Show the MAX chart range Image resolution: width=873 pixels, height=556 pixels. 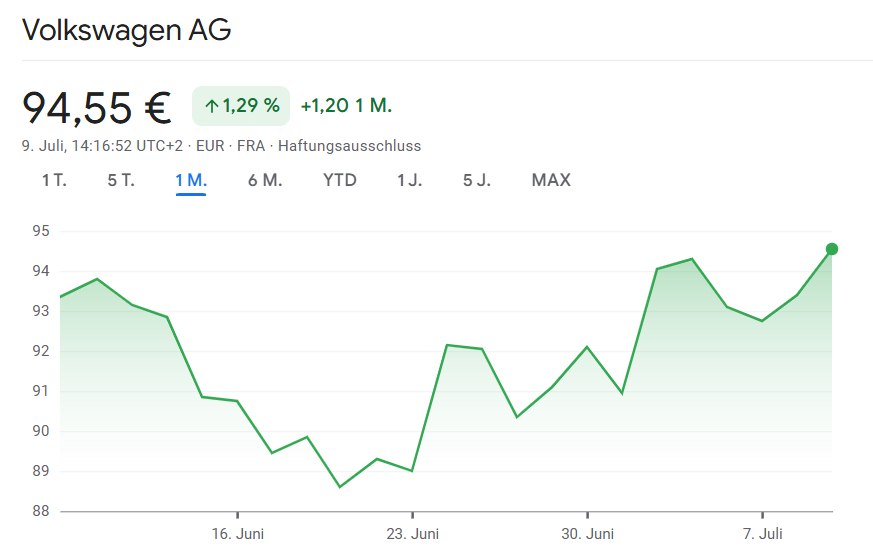point(551,180)
